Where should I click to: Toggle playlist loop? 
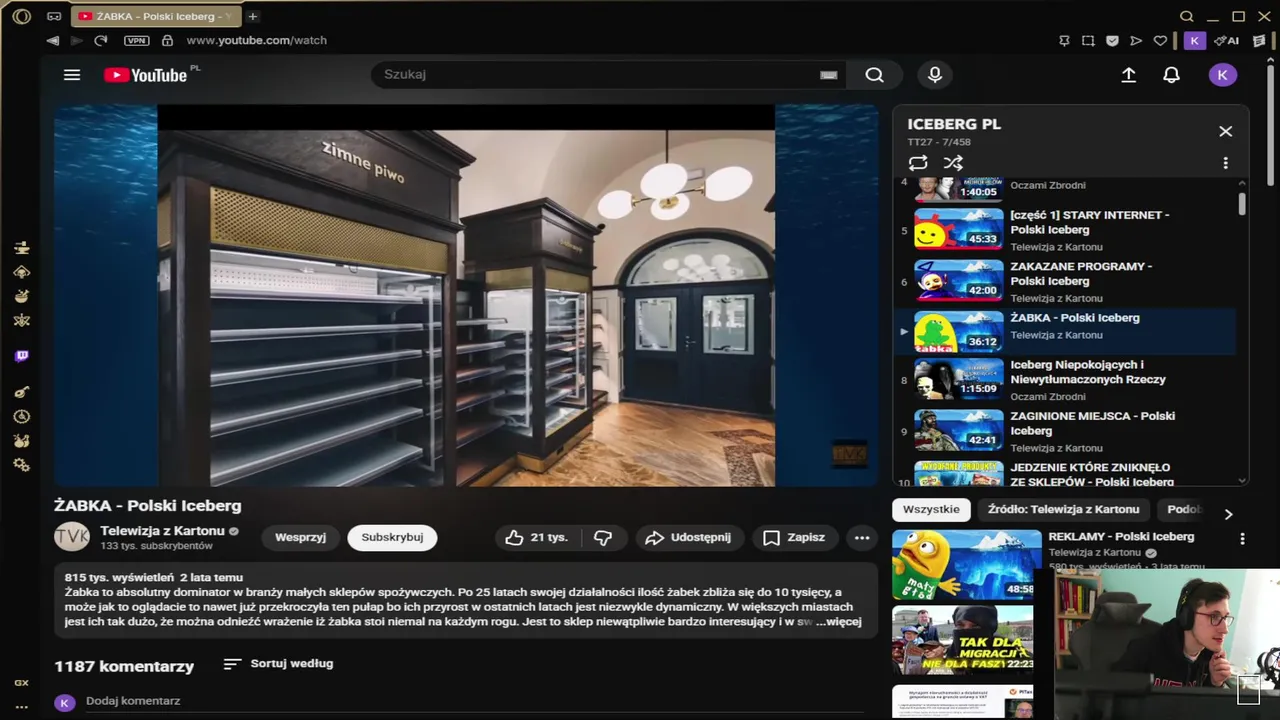coord(918,163)
